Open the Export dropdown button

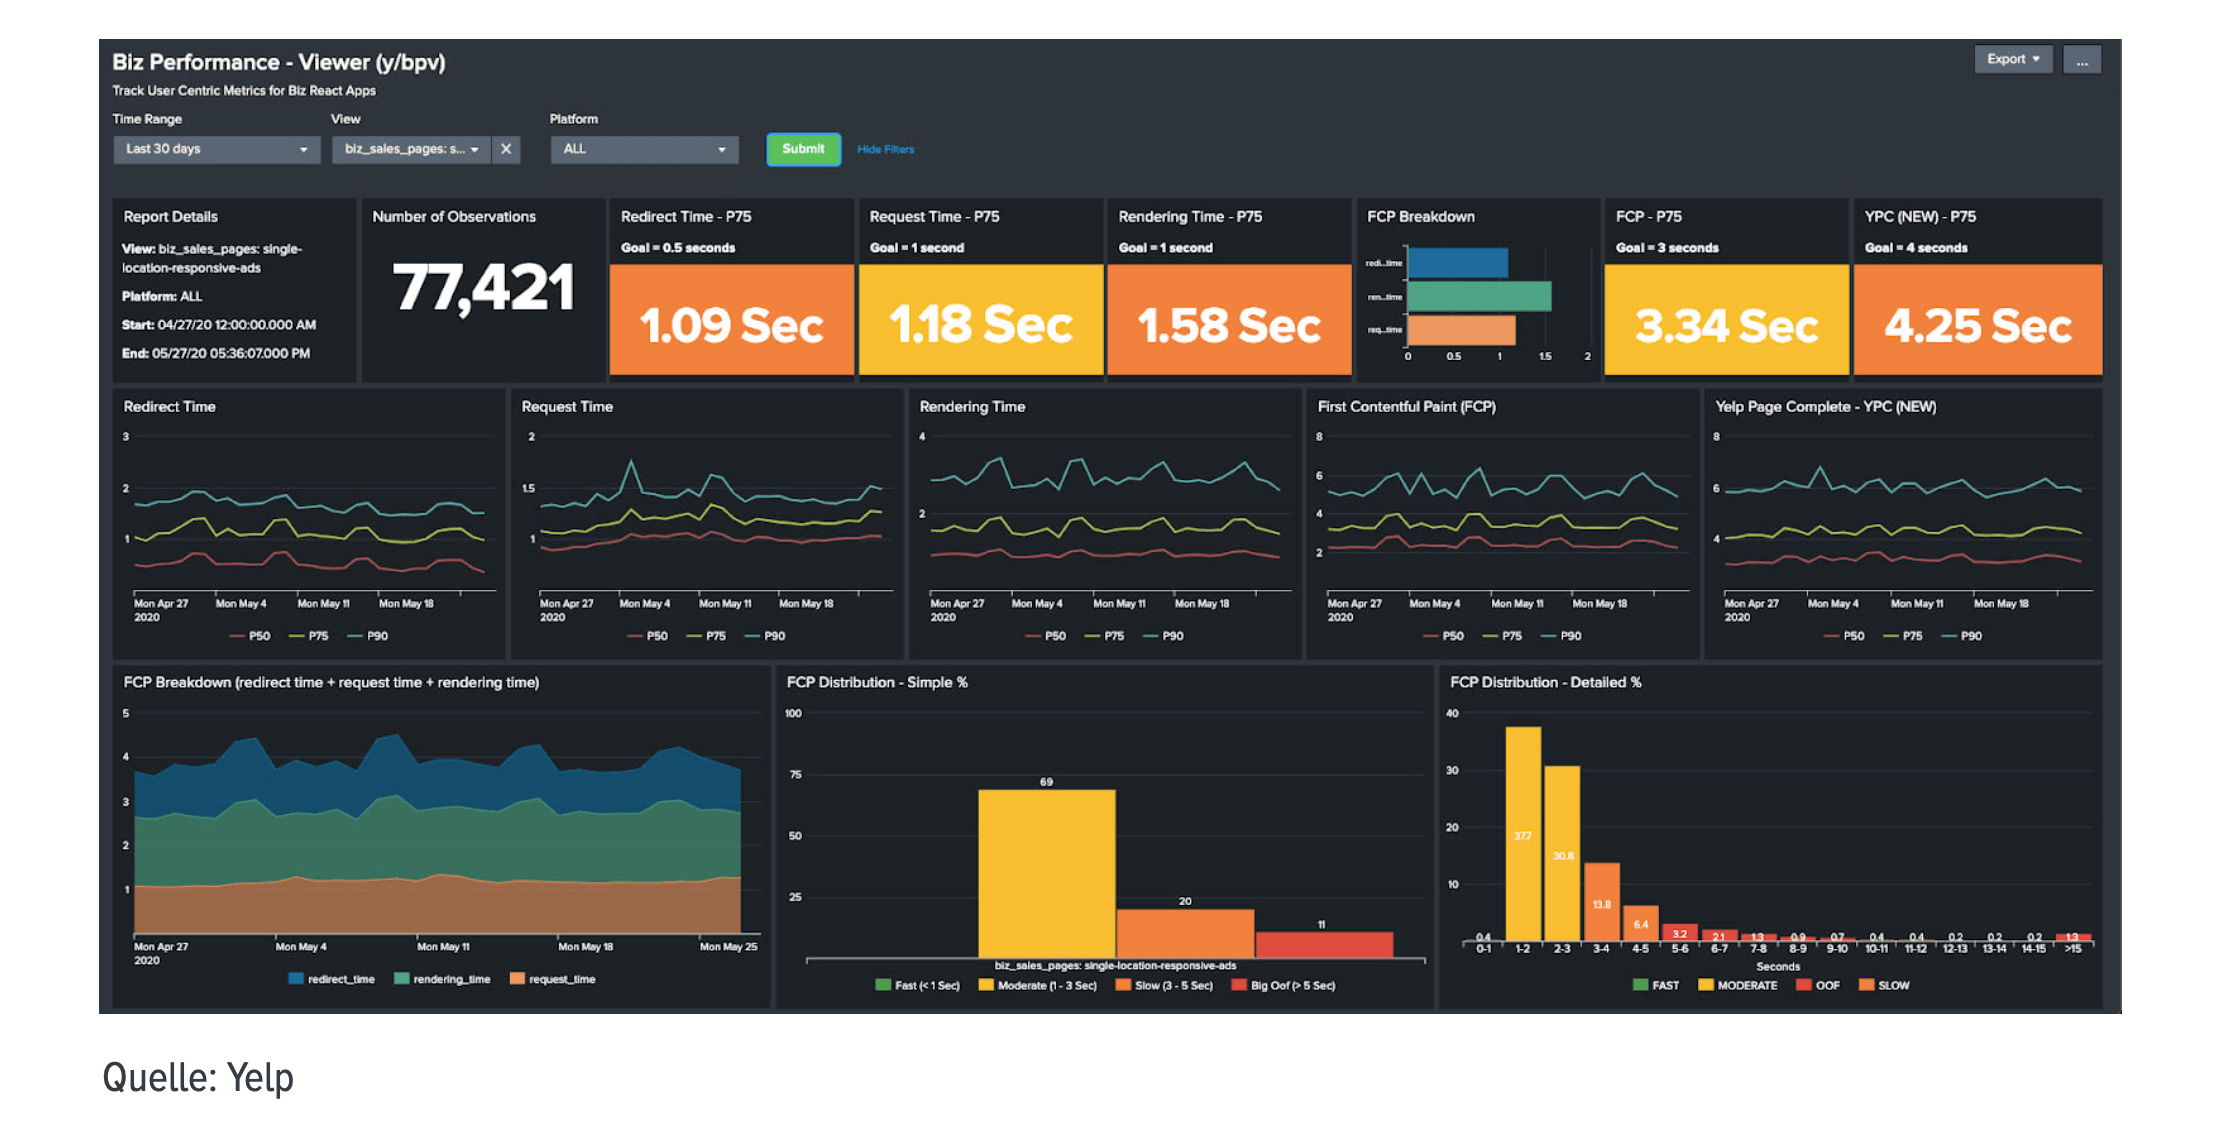pos(2012,60)
